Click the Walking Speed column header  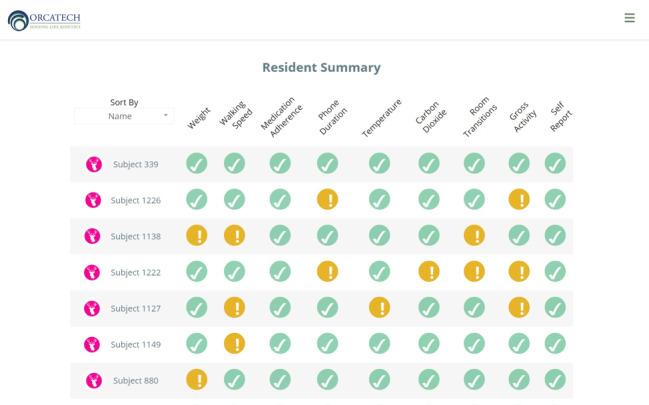click(236, 115)
